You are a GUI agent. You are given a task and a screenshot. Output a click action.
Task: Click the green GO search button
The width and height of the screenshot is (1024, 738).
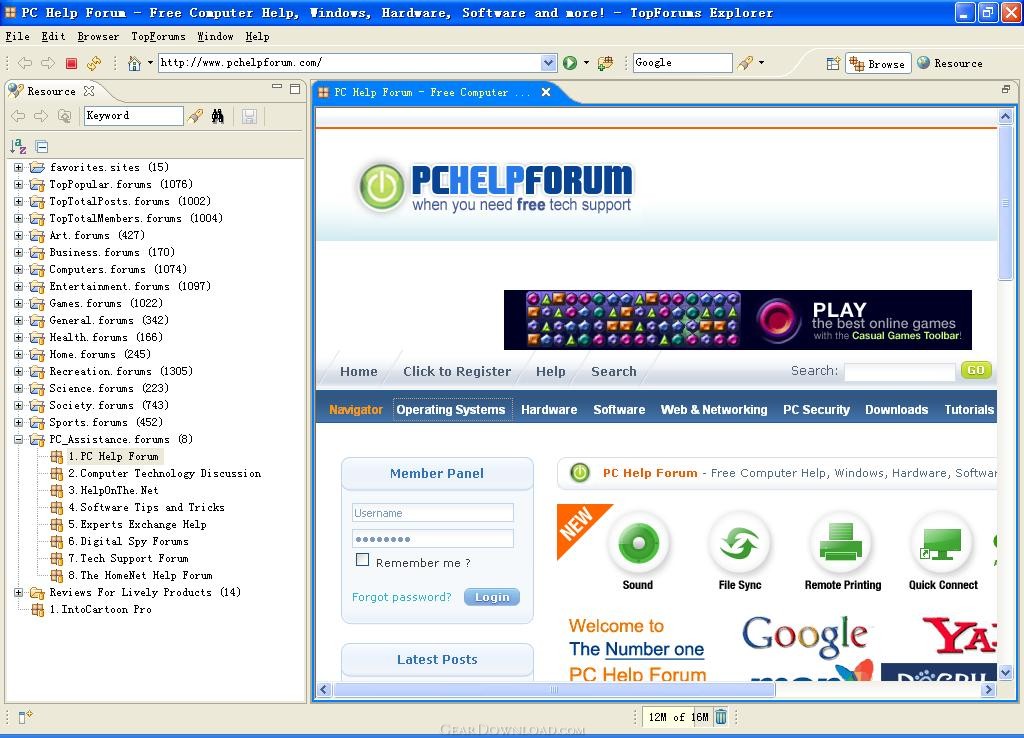point(976,370)
